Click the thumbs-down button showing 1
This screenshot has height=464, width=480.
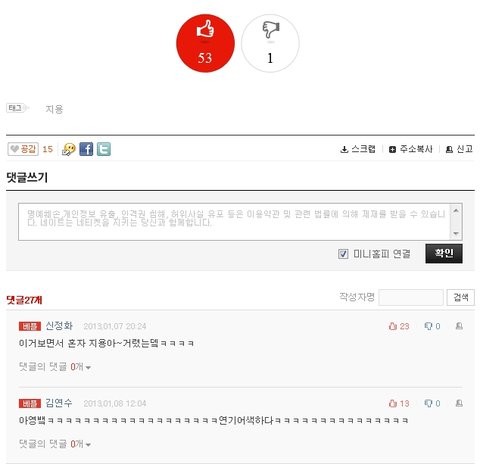click(x=270, y=43)
